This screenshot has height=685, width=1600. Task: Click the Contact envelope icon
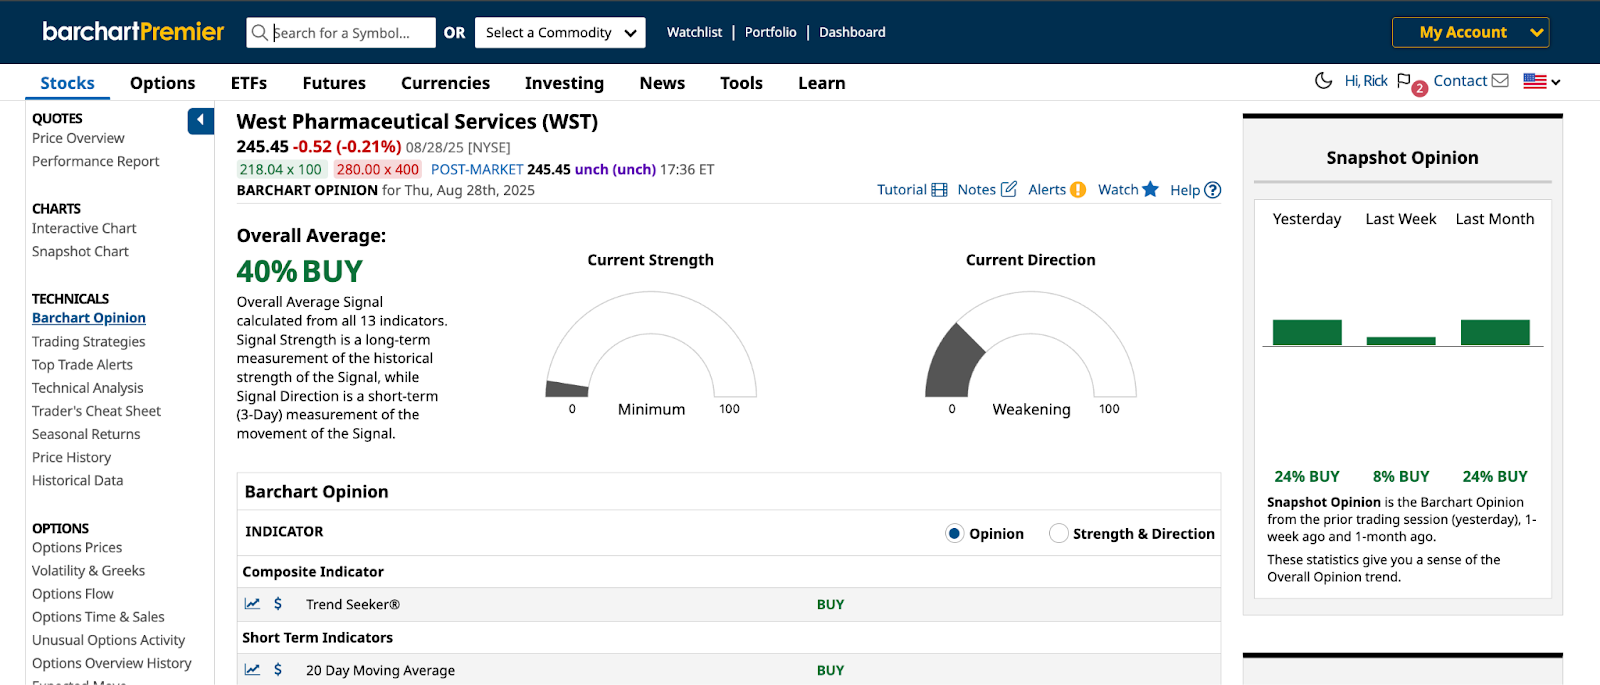[x=1500, y=81]
